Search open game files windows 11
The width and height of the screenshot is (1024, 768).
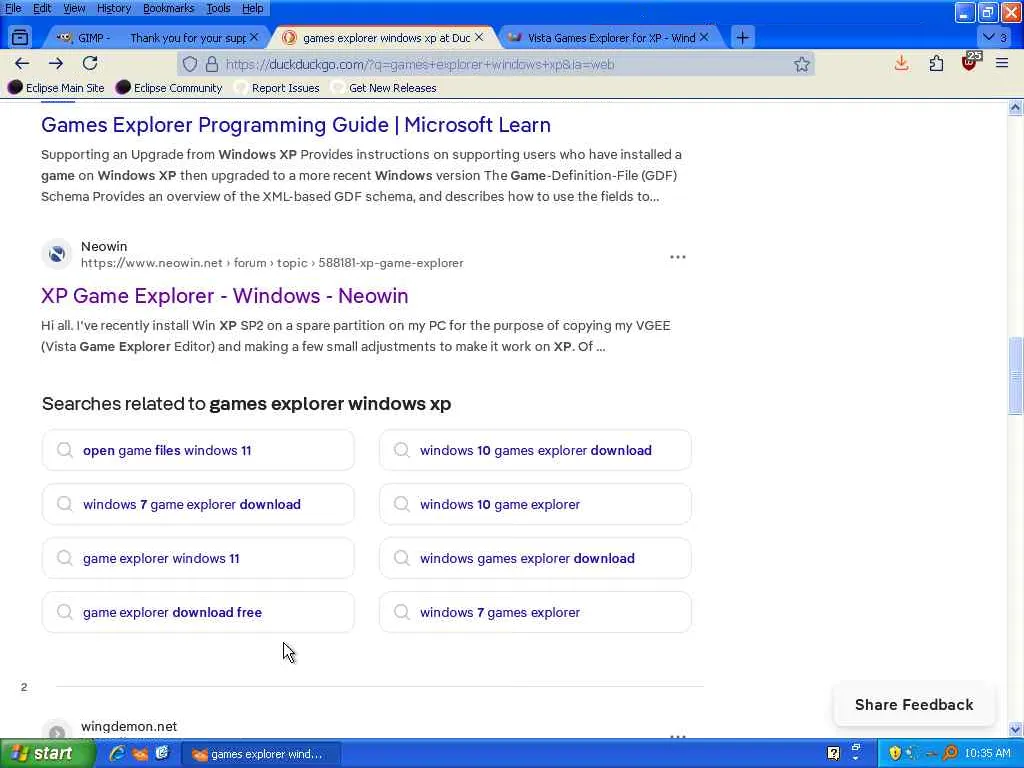(x=198, y=451)
